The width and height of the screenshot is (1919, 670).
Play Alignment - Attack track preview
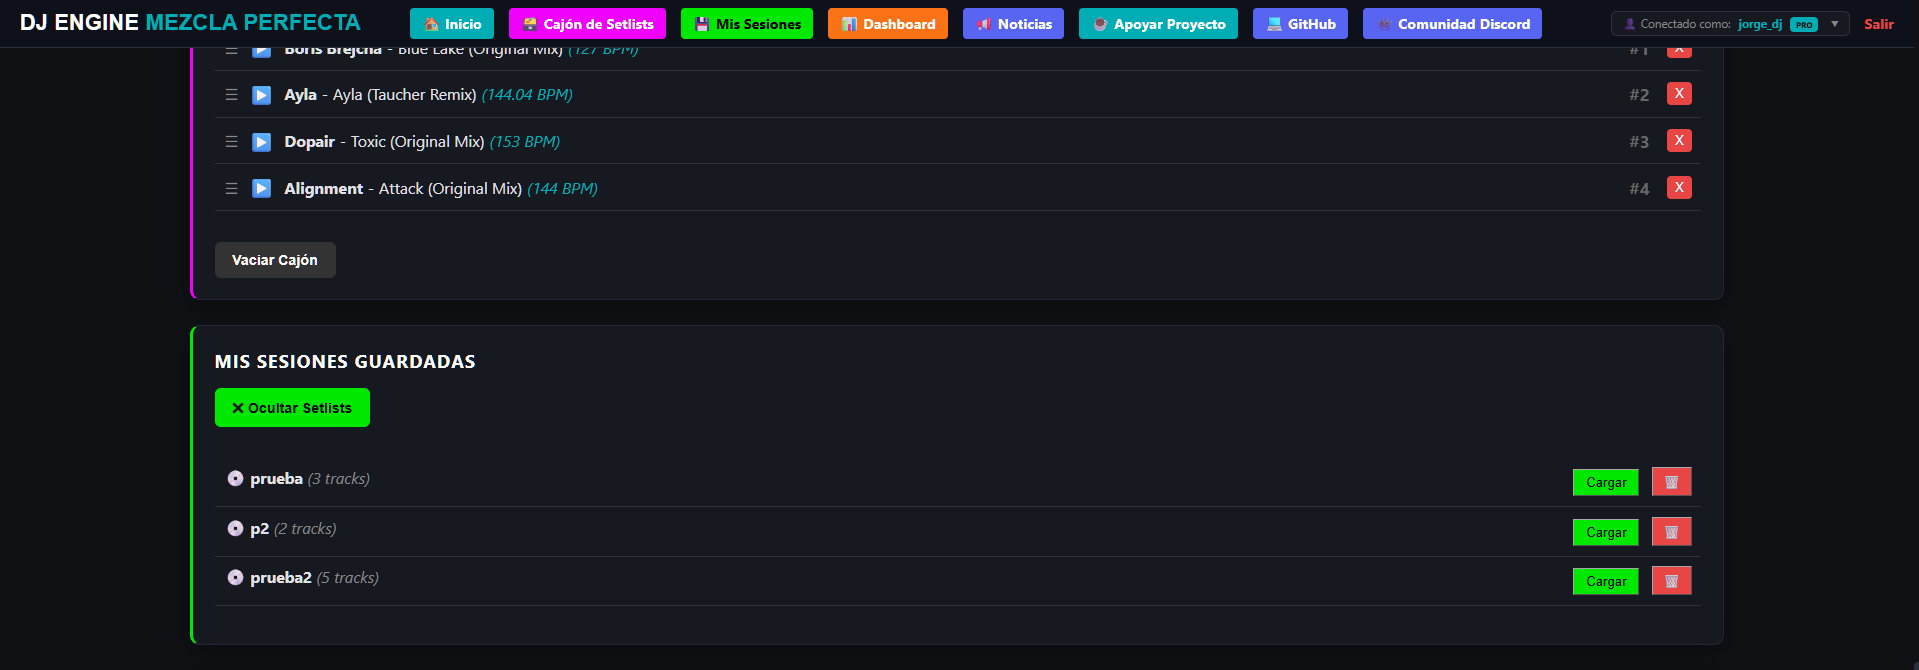click(x=261, y=188)
